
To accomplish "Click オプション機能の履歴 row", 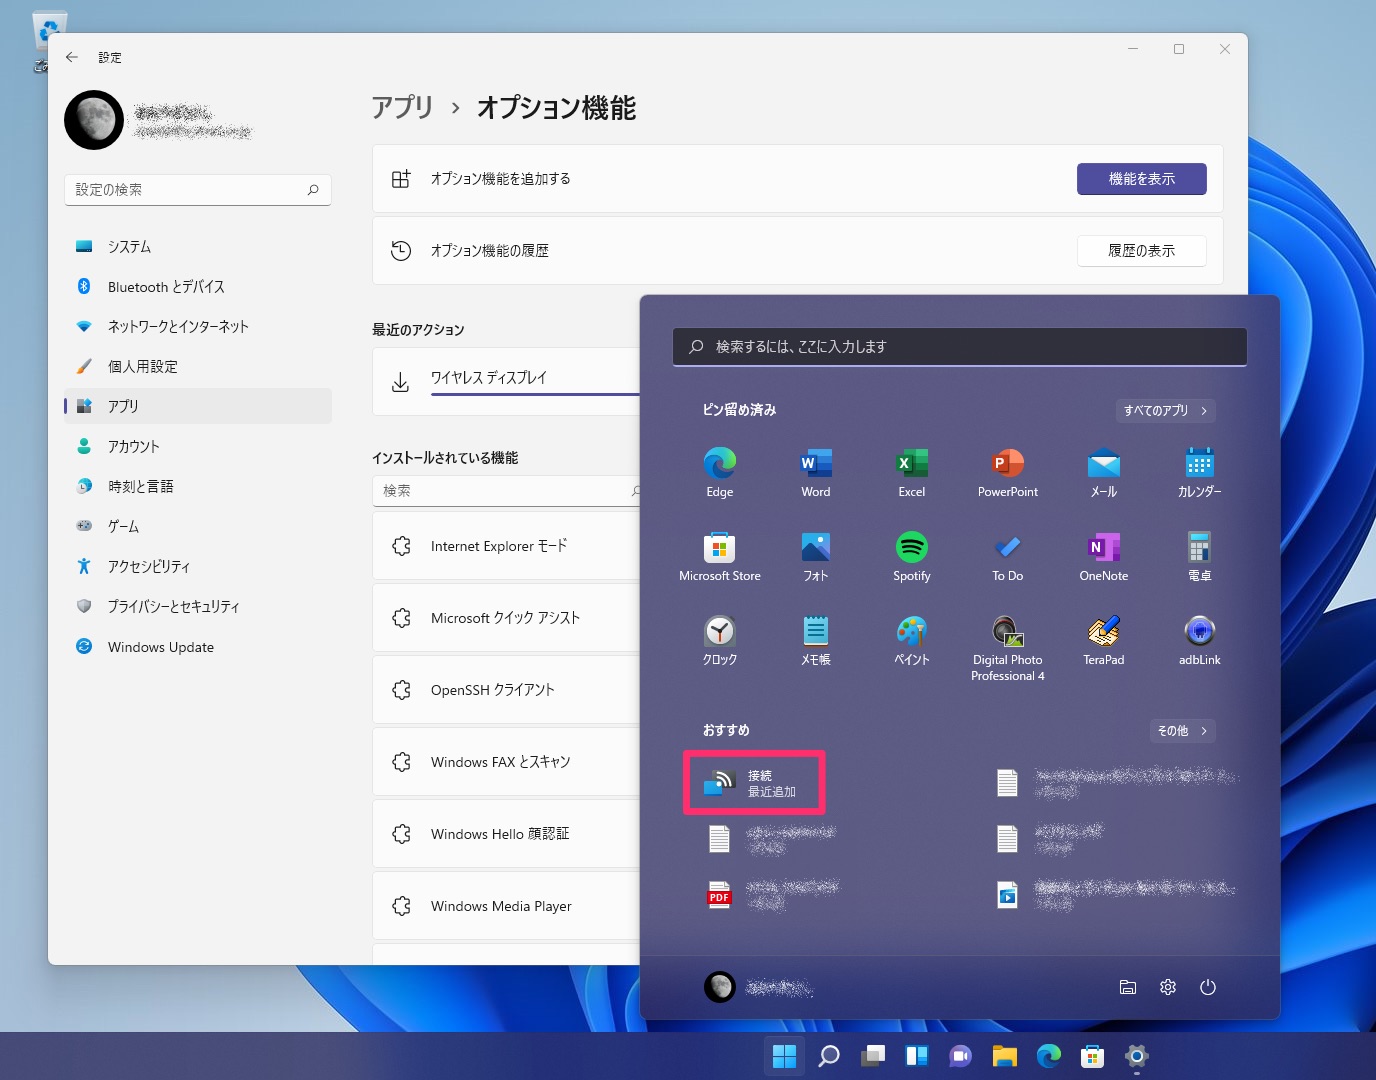I will pos(798,251).
